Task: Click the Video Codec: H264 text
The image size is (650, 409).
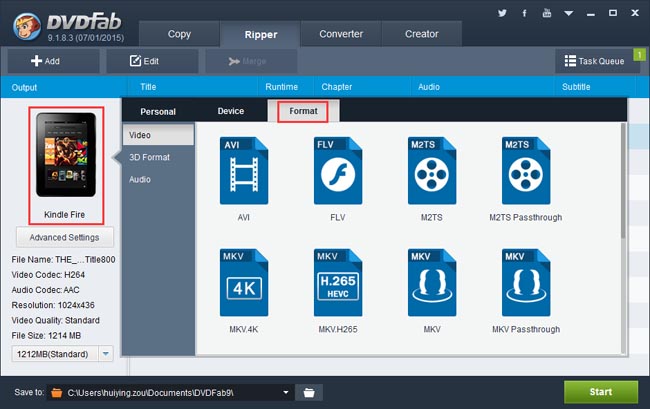Action: click(x=48, y=275)
